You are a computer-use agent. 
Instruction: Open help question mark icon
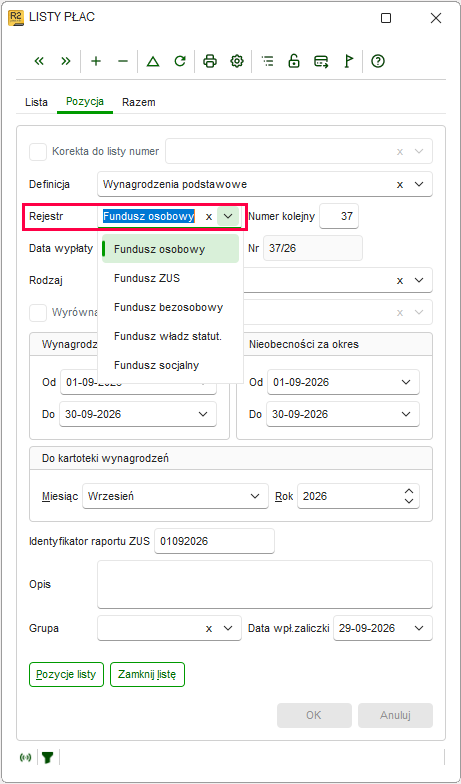378,61
